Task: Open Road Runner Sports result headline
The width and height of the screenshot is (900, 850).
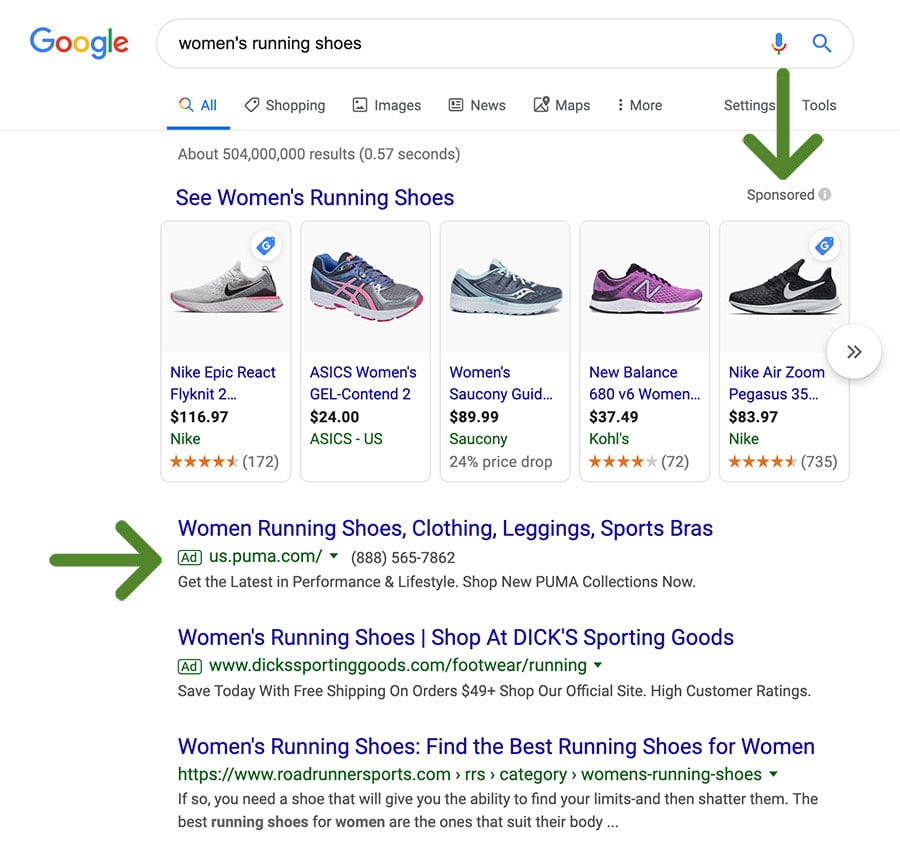Action: point(496,747)
